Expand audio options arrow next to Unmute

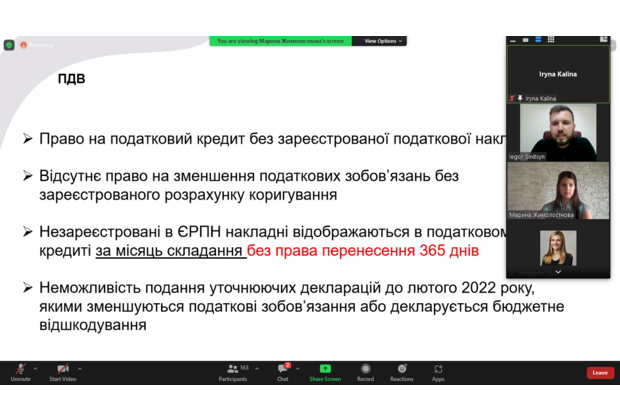coord(37,368)
